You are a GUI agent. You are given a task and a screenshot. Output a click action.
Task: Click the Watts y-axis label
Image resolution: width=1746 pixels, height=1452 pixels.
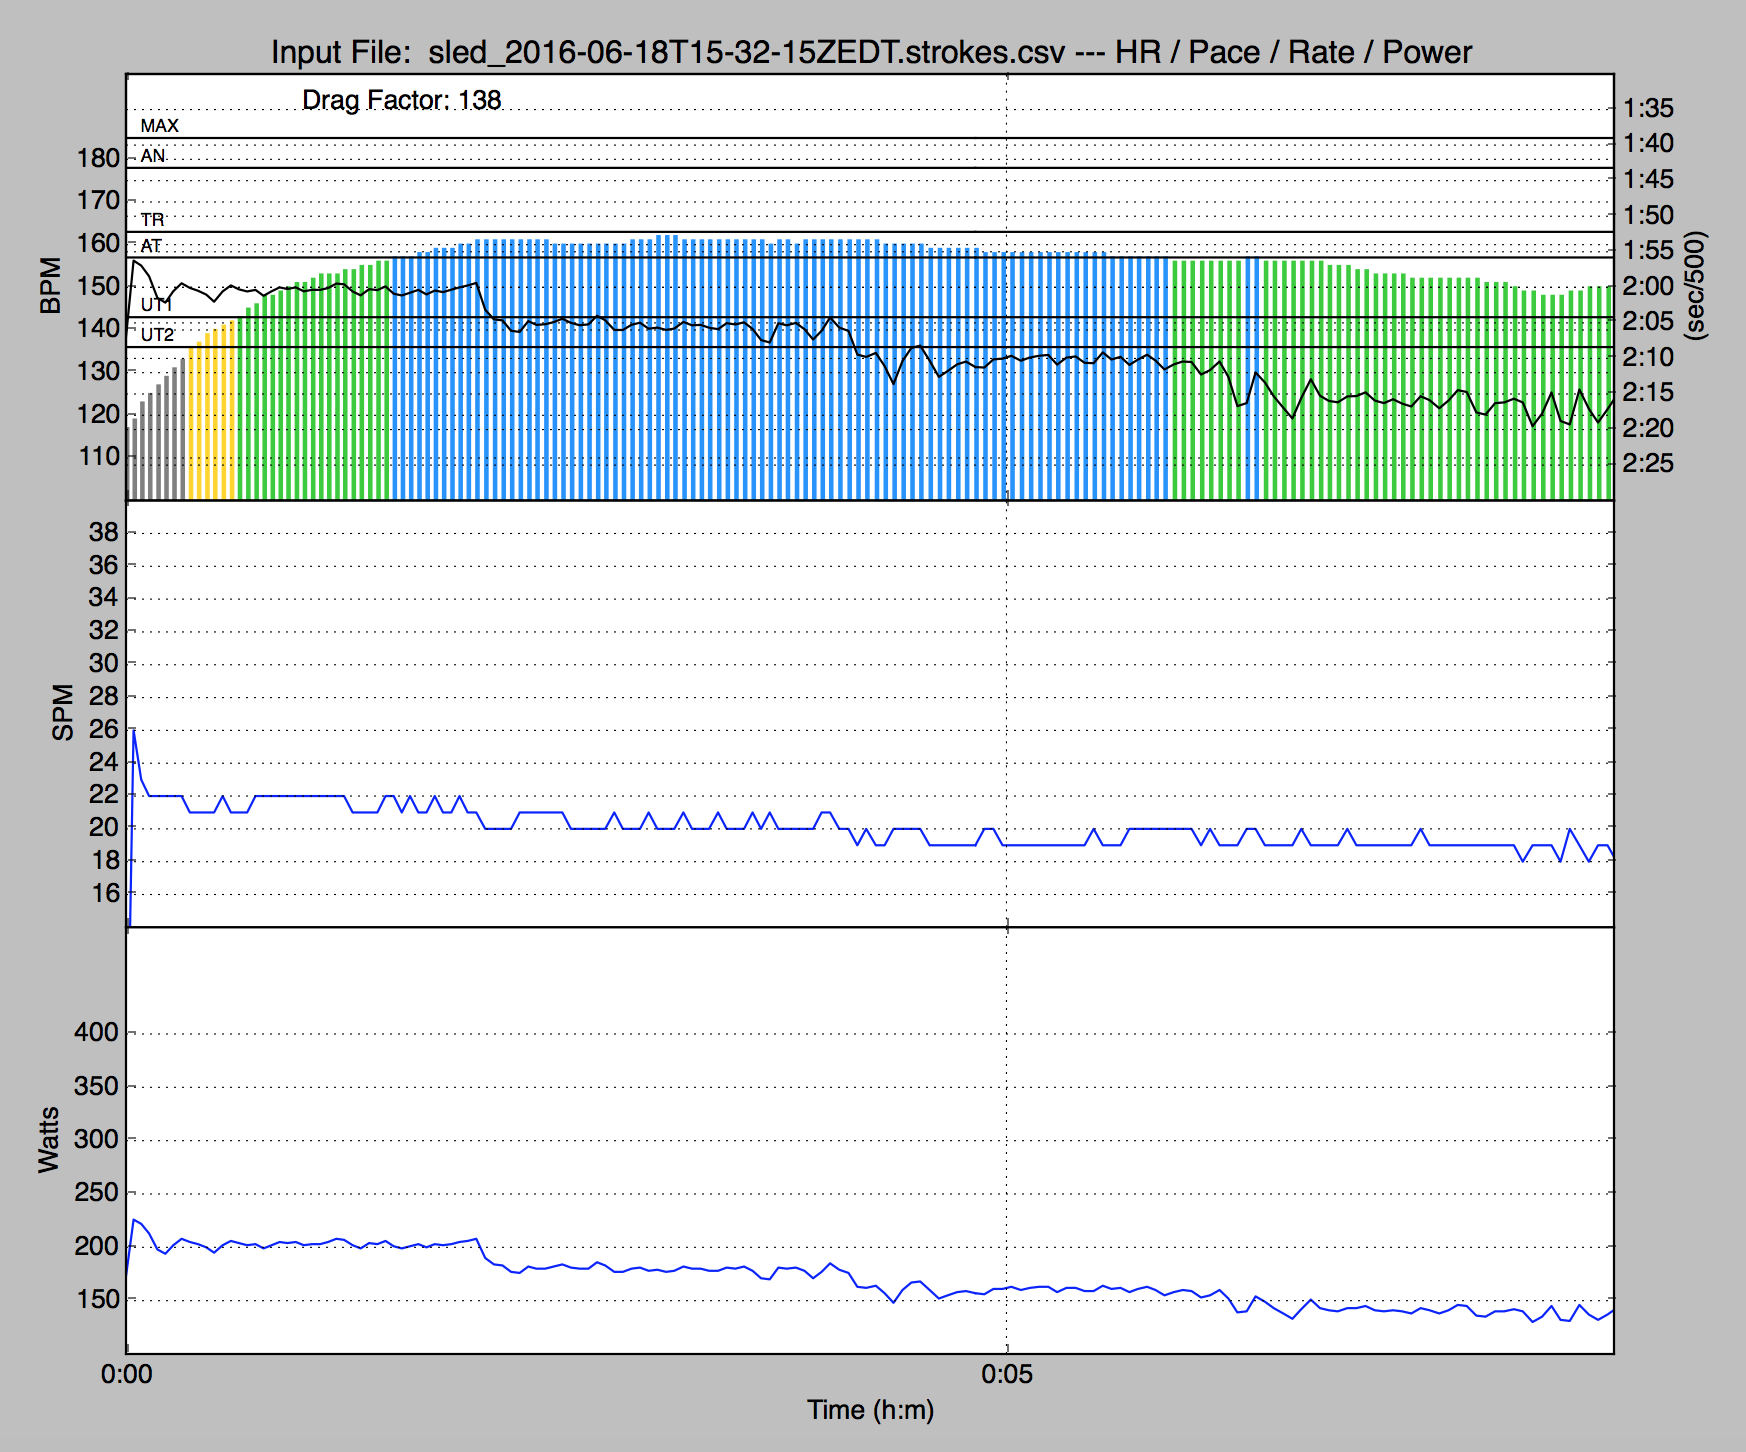coord(48,1140)
